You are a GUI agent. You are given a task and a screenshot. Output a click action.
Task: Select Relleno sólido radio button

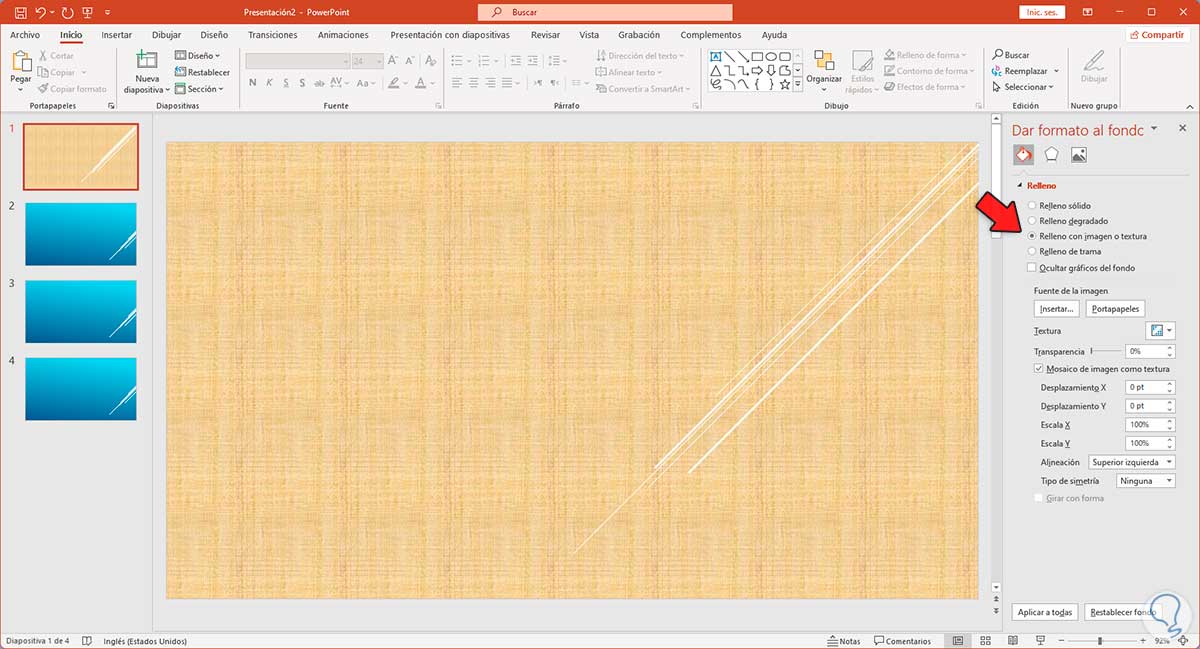1033,205
